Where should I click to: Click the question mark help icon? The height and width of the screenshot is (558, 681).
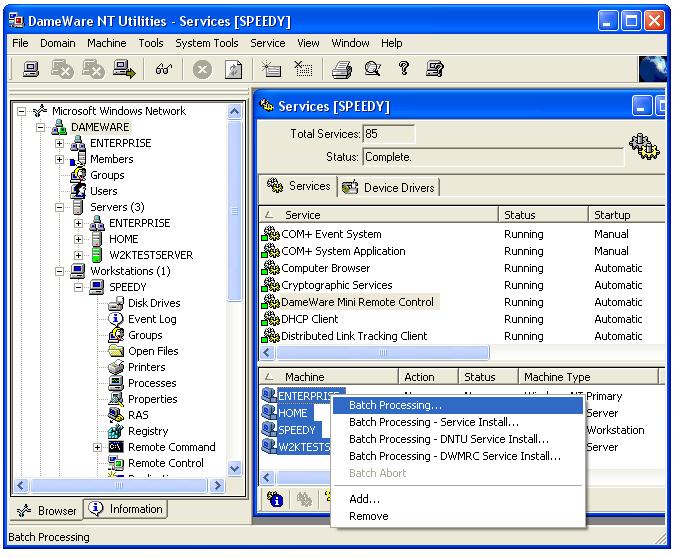pyautogui.click(x=403, y=68)
